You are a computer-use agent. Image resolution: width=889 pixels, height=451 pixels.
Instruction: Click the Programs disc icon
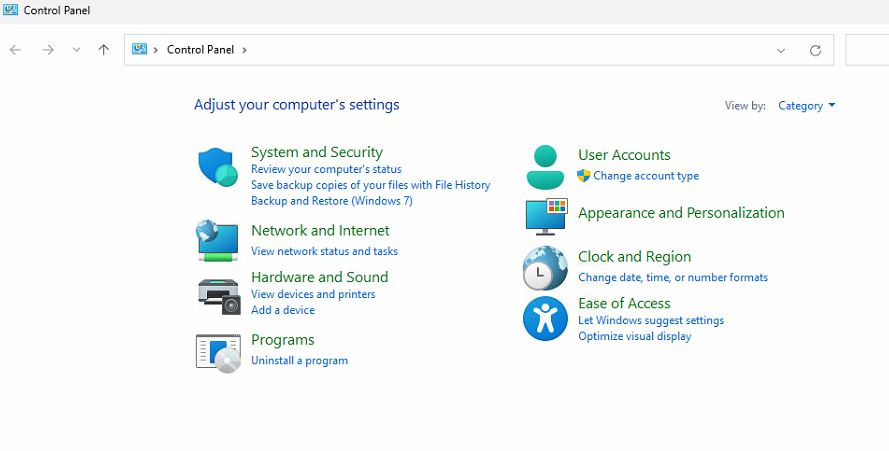pyautogui.click(x=218, y=353)
